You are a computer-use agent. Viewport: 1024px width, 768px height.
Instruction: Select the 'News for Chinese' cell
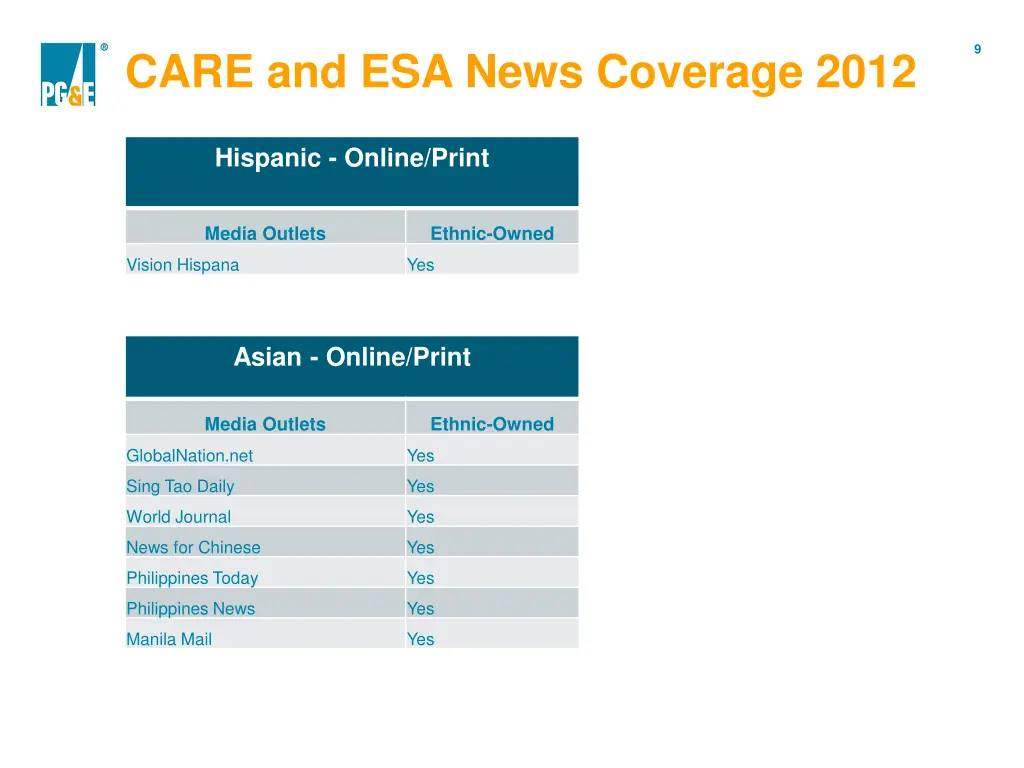pyautogui.click(x=265, y=542)
